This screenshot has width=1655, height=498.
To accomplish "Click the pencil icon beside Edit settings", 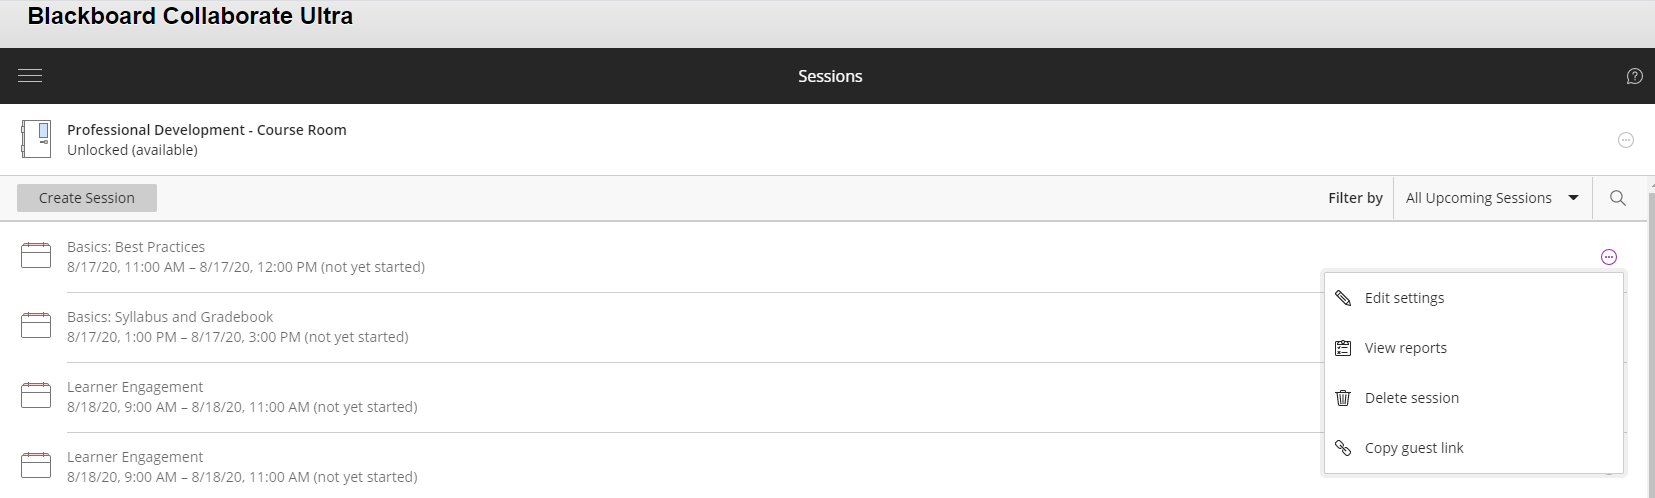I will click(1343, 298).
